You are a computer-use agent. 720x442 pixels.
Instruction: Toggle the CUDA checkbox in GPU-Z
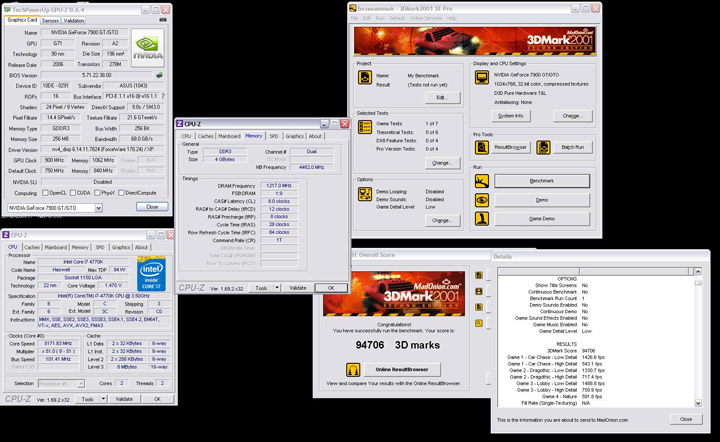[73, 193]
